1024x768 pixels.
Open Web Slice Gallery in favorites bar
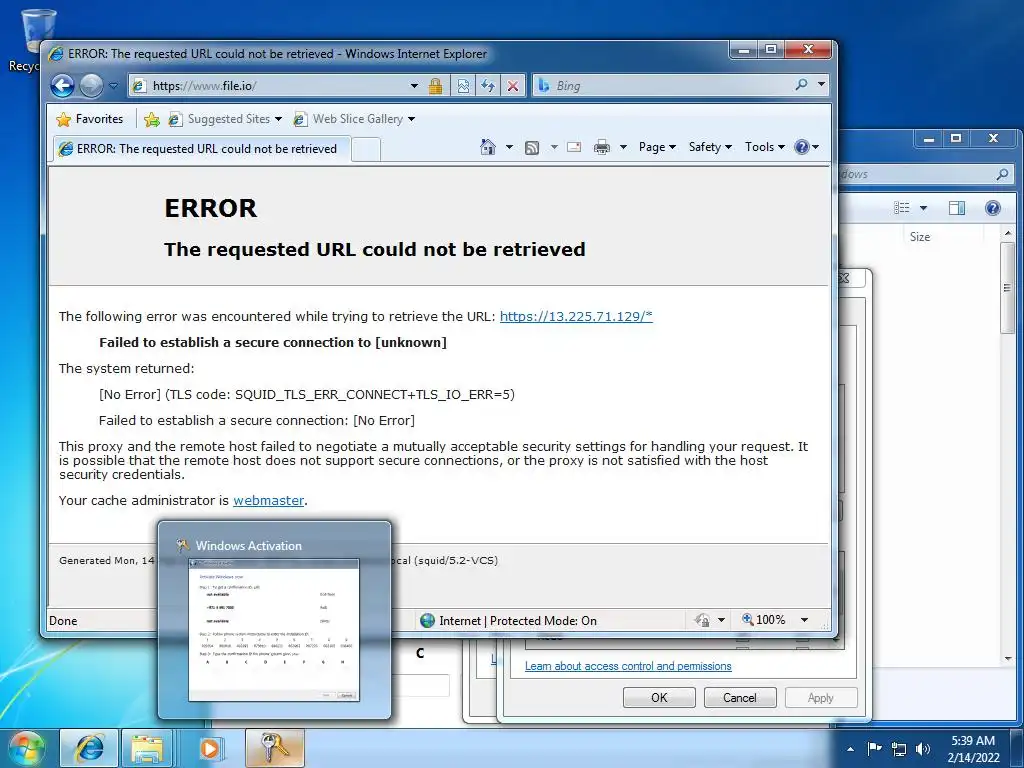click(x=354, y=119)
